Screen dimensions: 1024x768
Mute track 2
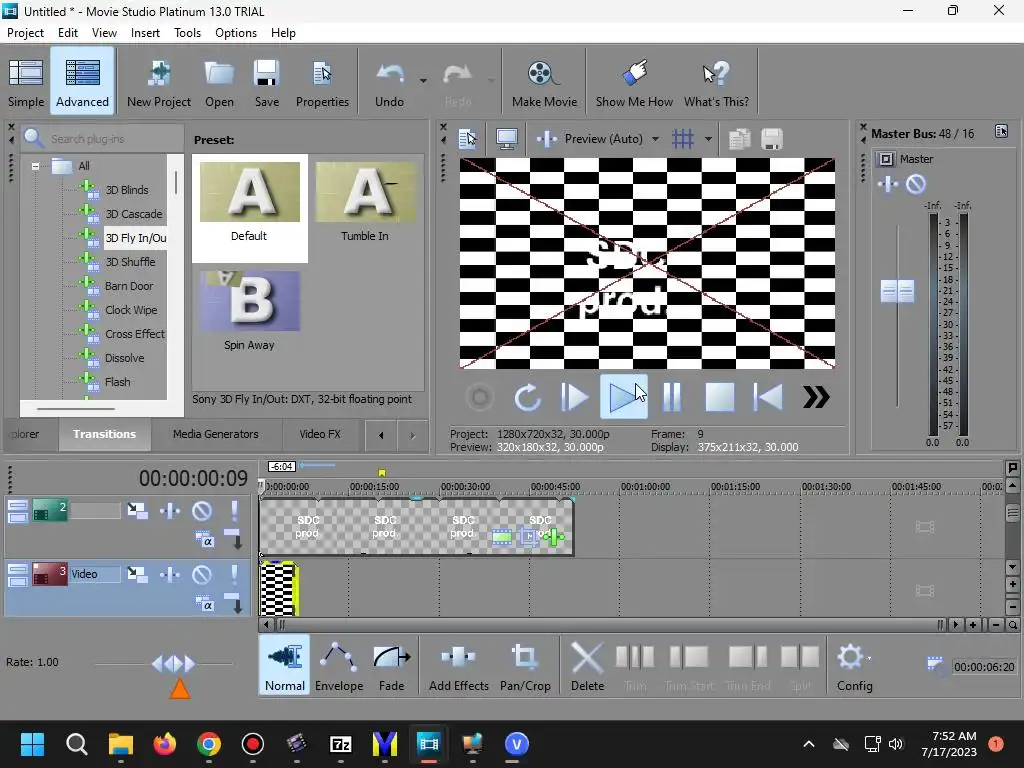[202, 511]
